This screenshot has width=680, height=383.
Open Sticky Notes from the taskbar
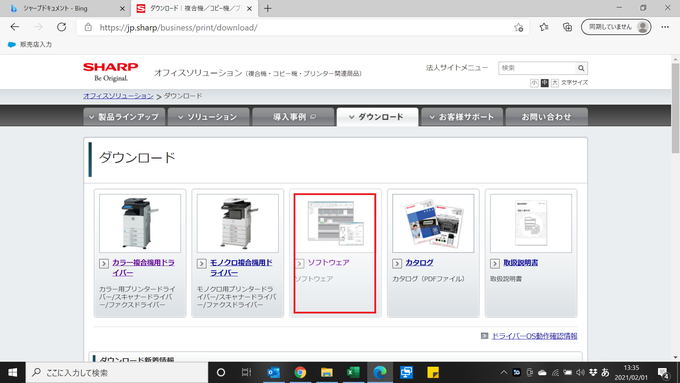tap(433, 372)
